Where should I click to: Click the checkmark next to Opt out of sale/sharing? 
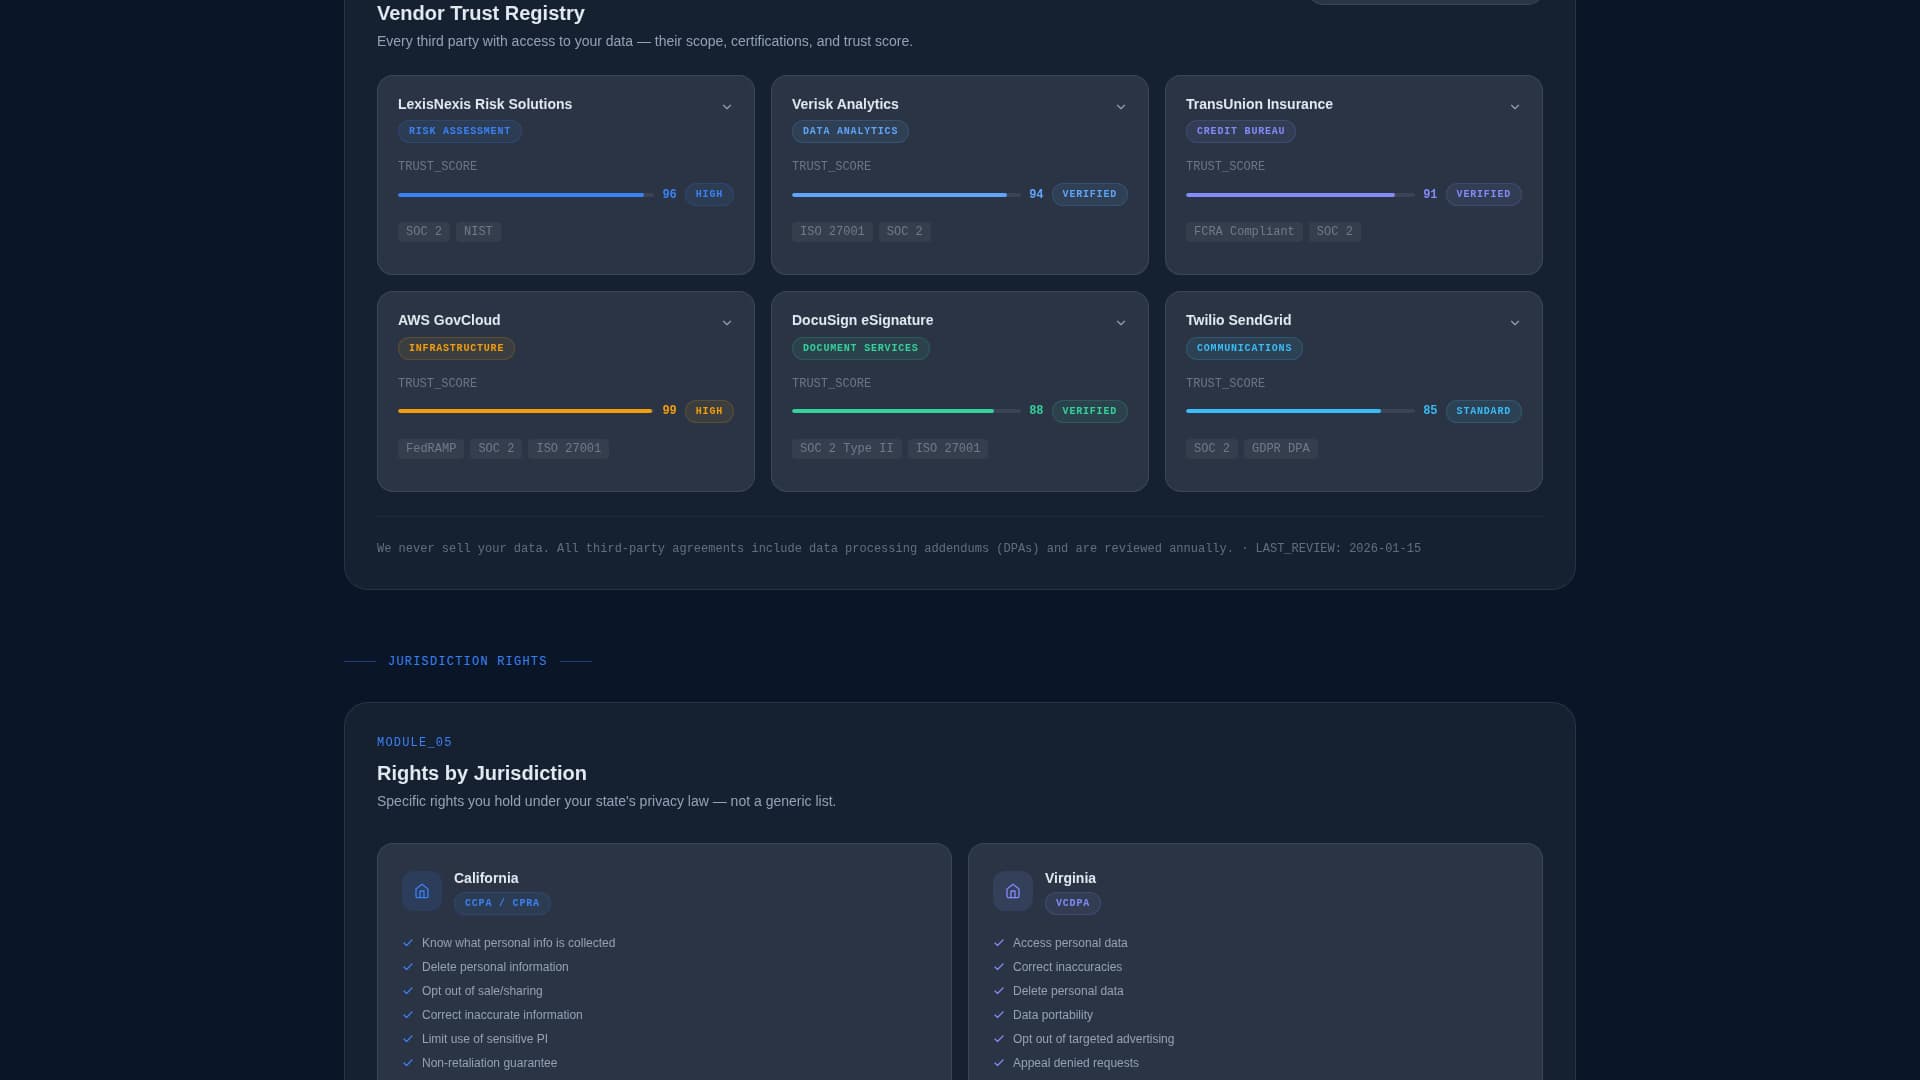(408, 991)
